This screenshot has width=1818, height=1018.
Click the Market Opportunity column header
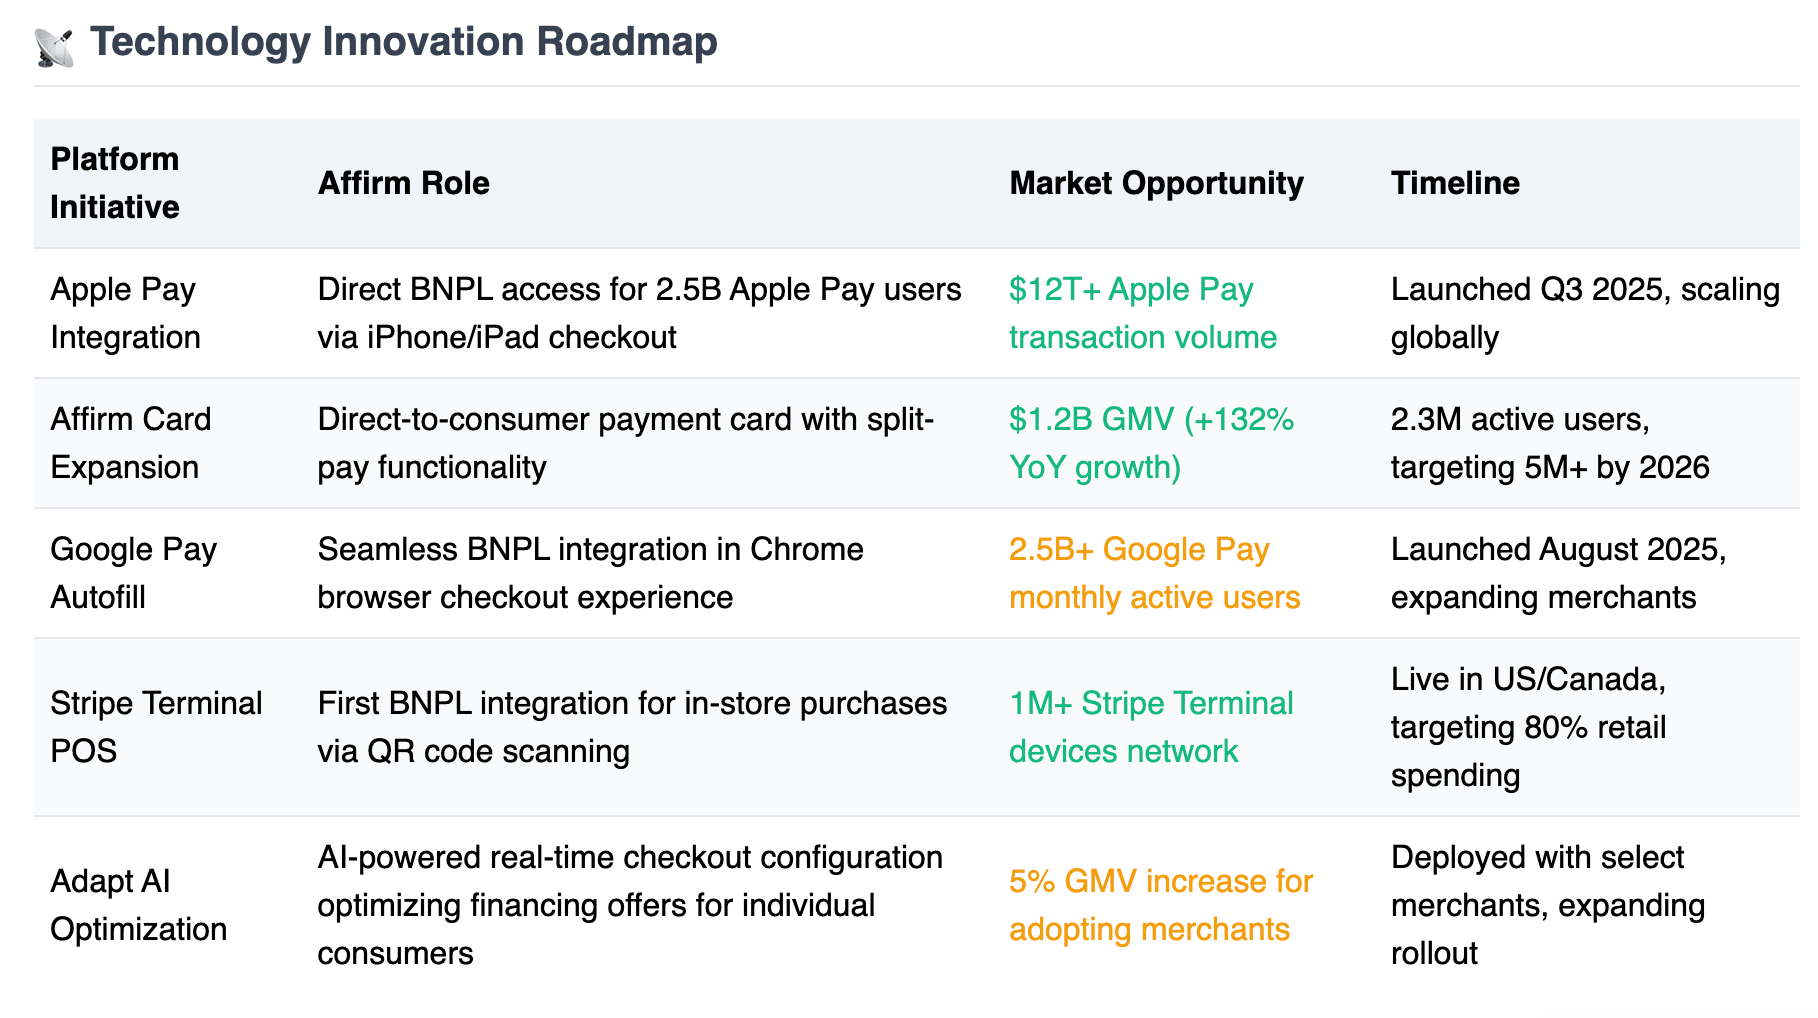tap(1156, 183)
